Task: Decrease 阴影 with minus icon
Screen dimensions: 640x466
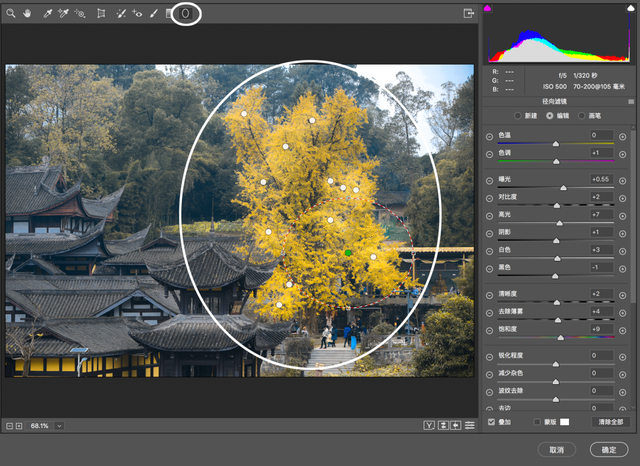Action: (x=489, y=233)
